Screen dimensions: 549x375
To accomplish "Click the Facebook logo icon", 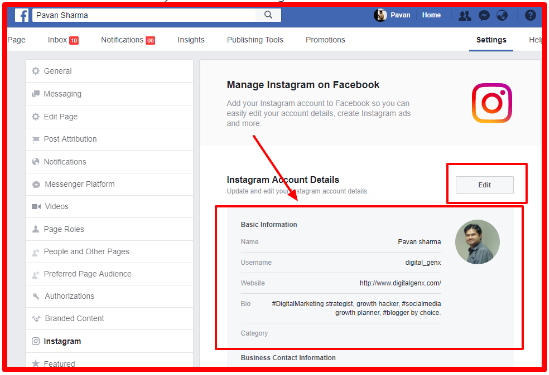I will tap(21, 15).
